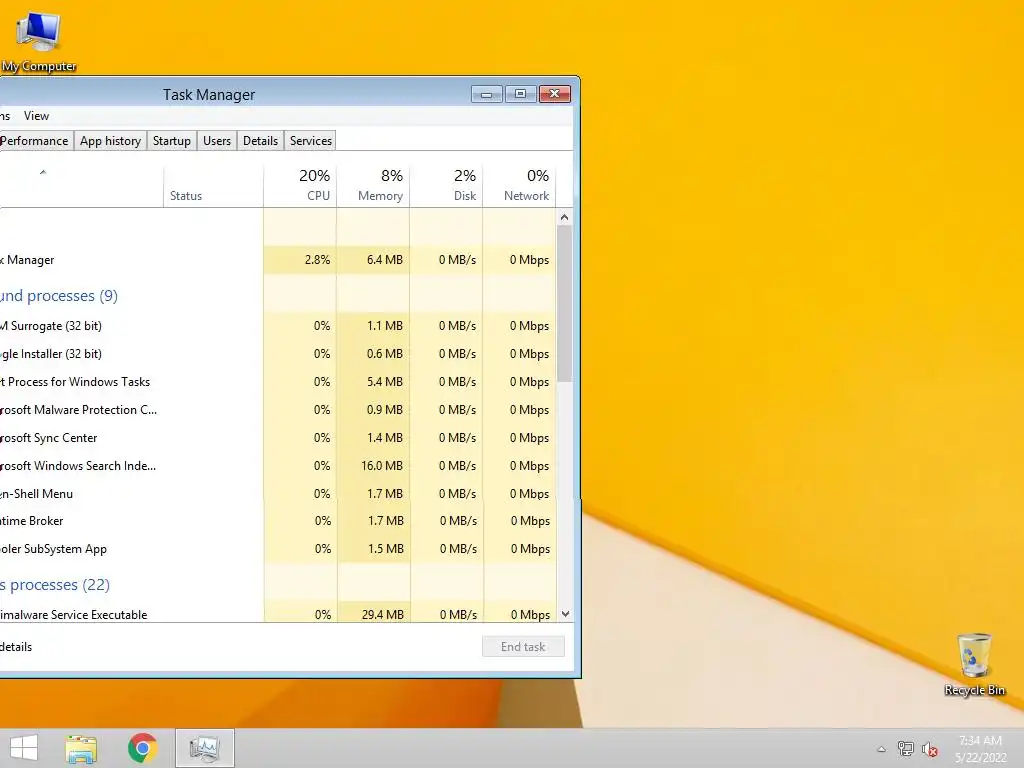The height and width of the screenshot is (768, 1024).
Task: Click the 16.0 MB memory value
Action: [x=381, y=466]
